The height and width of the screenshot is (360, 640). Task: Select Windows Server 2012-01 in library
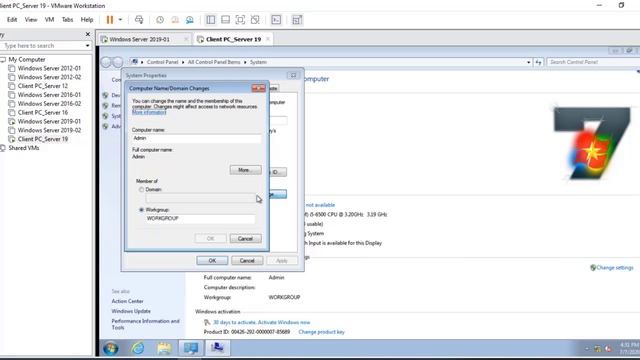click(49, 68)
